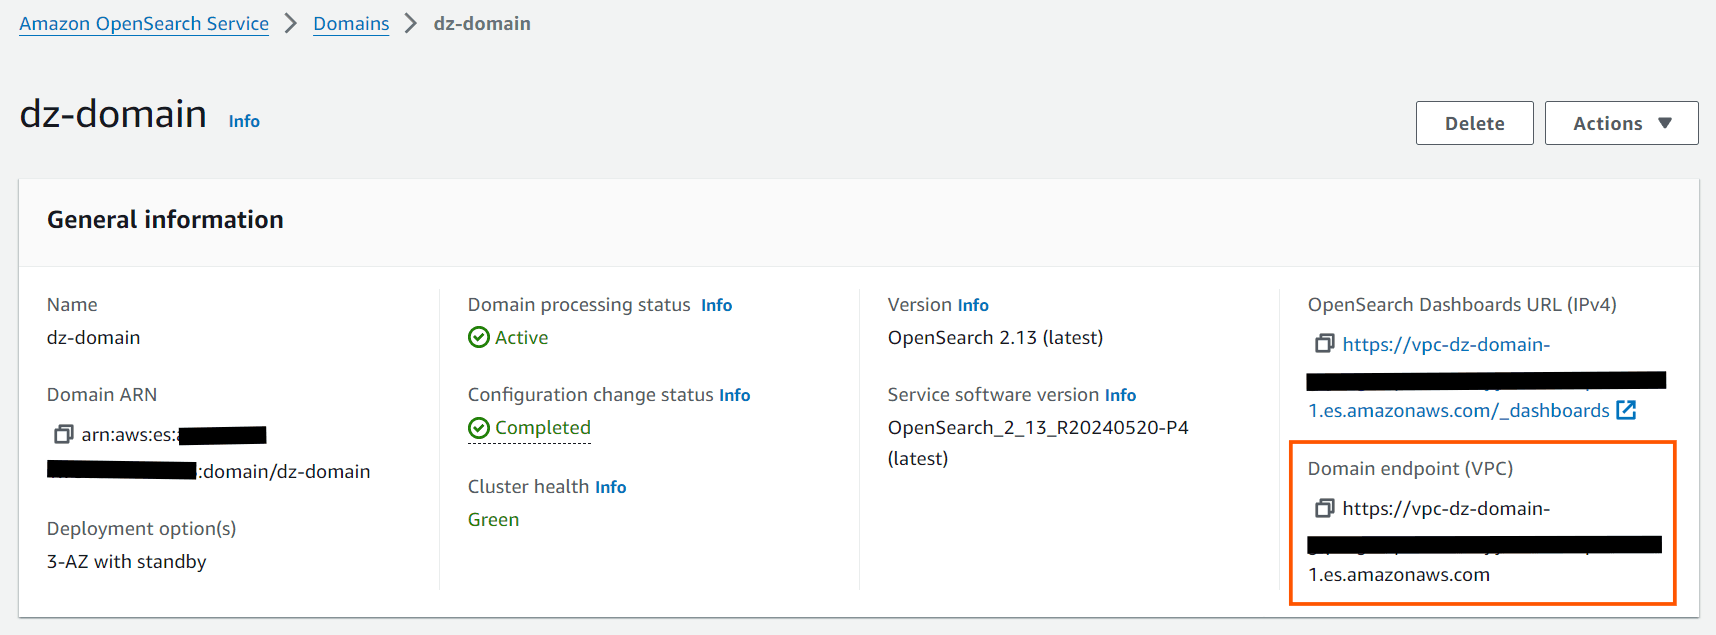The image size is (1716, 635).
Task: Click the dz-domain breadcrumb current page
Action: pyautogui.click(x=482, y=24)
